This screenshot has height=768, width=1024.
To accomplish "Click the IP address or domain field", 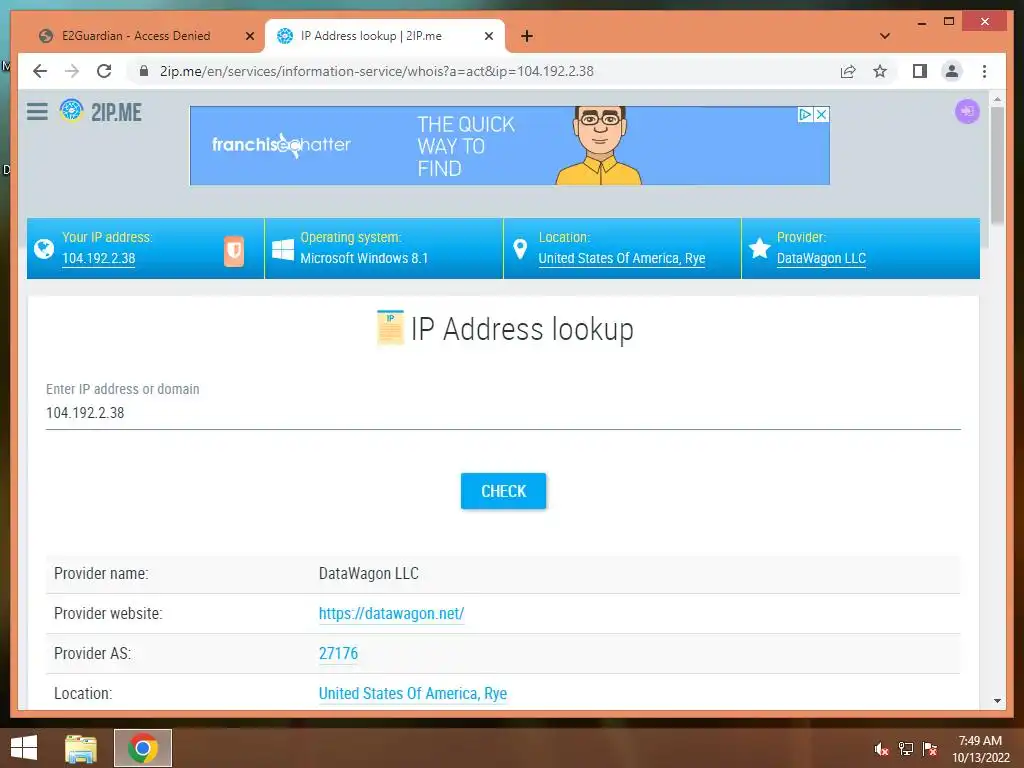I will click(x=503, y=413).
